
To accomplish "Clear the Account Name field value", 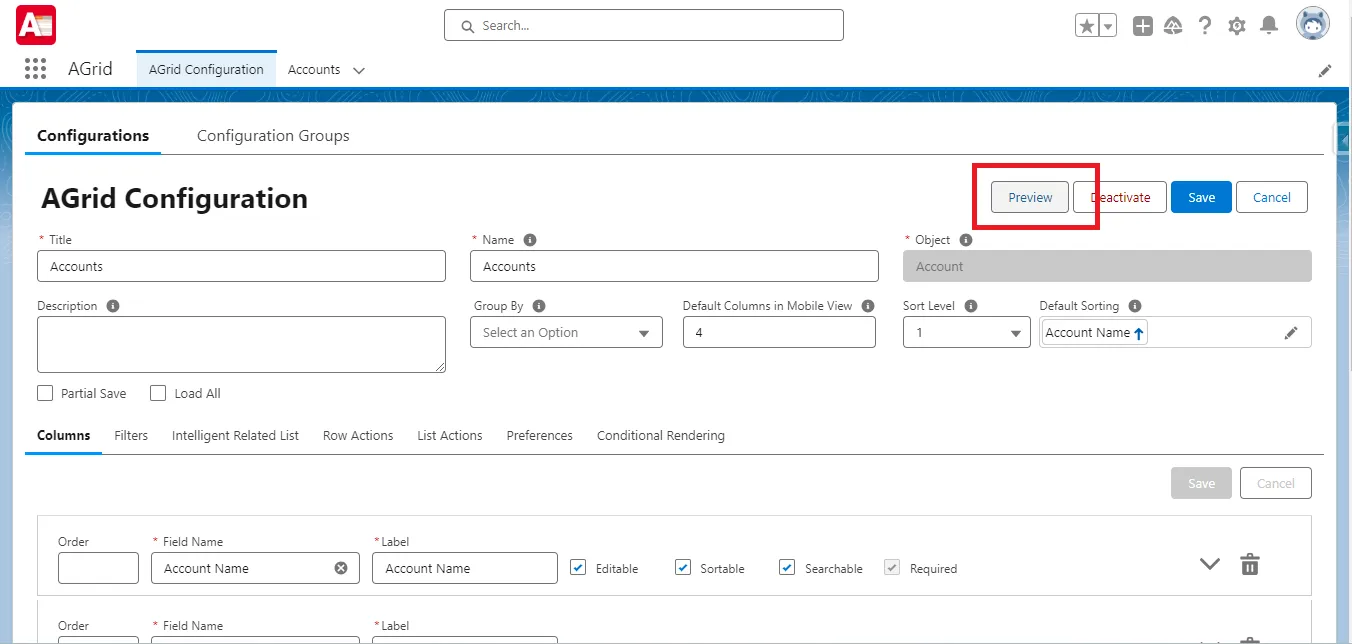I will (x=339, y=567).
